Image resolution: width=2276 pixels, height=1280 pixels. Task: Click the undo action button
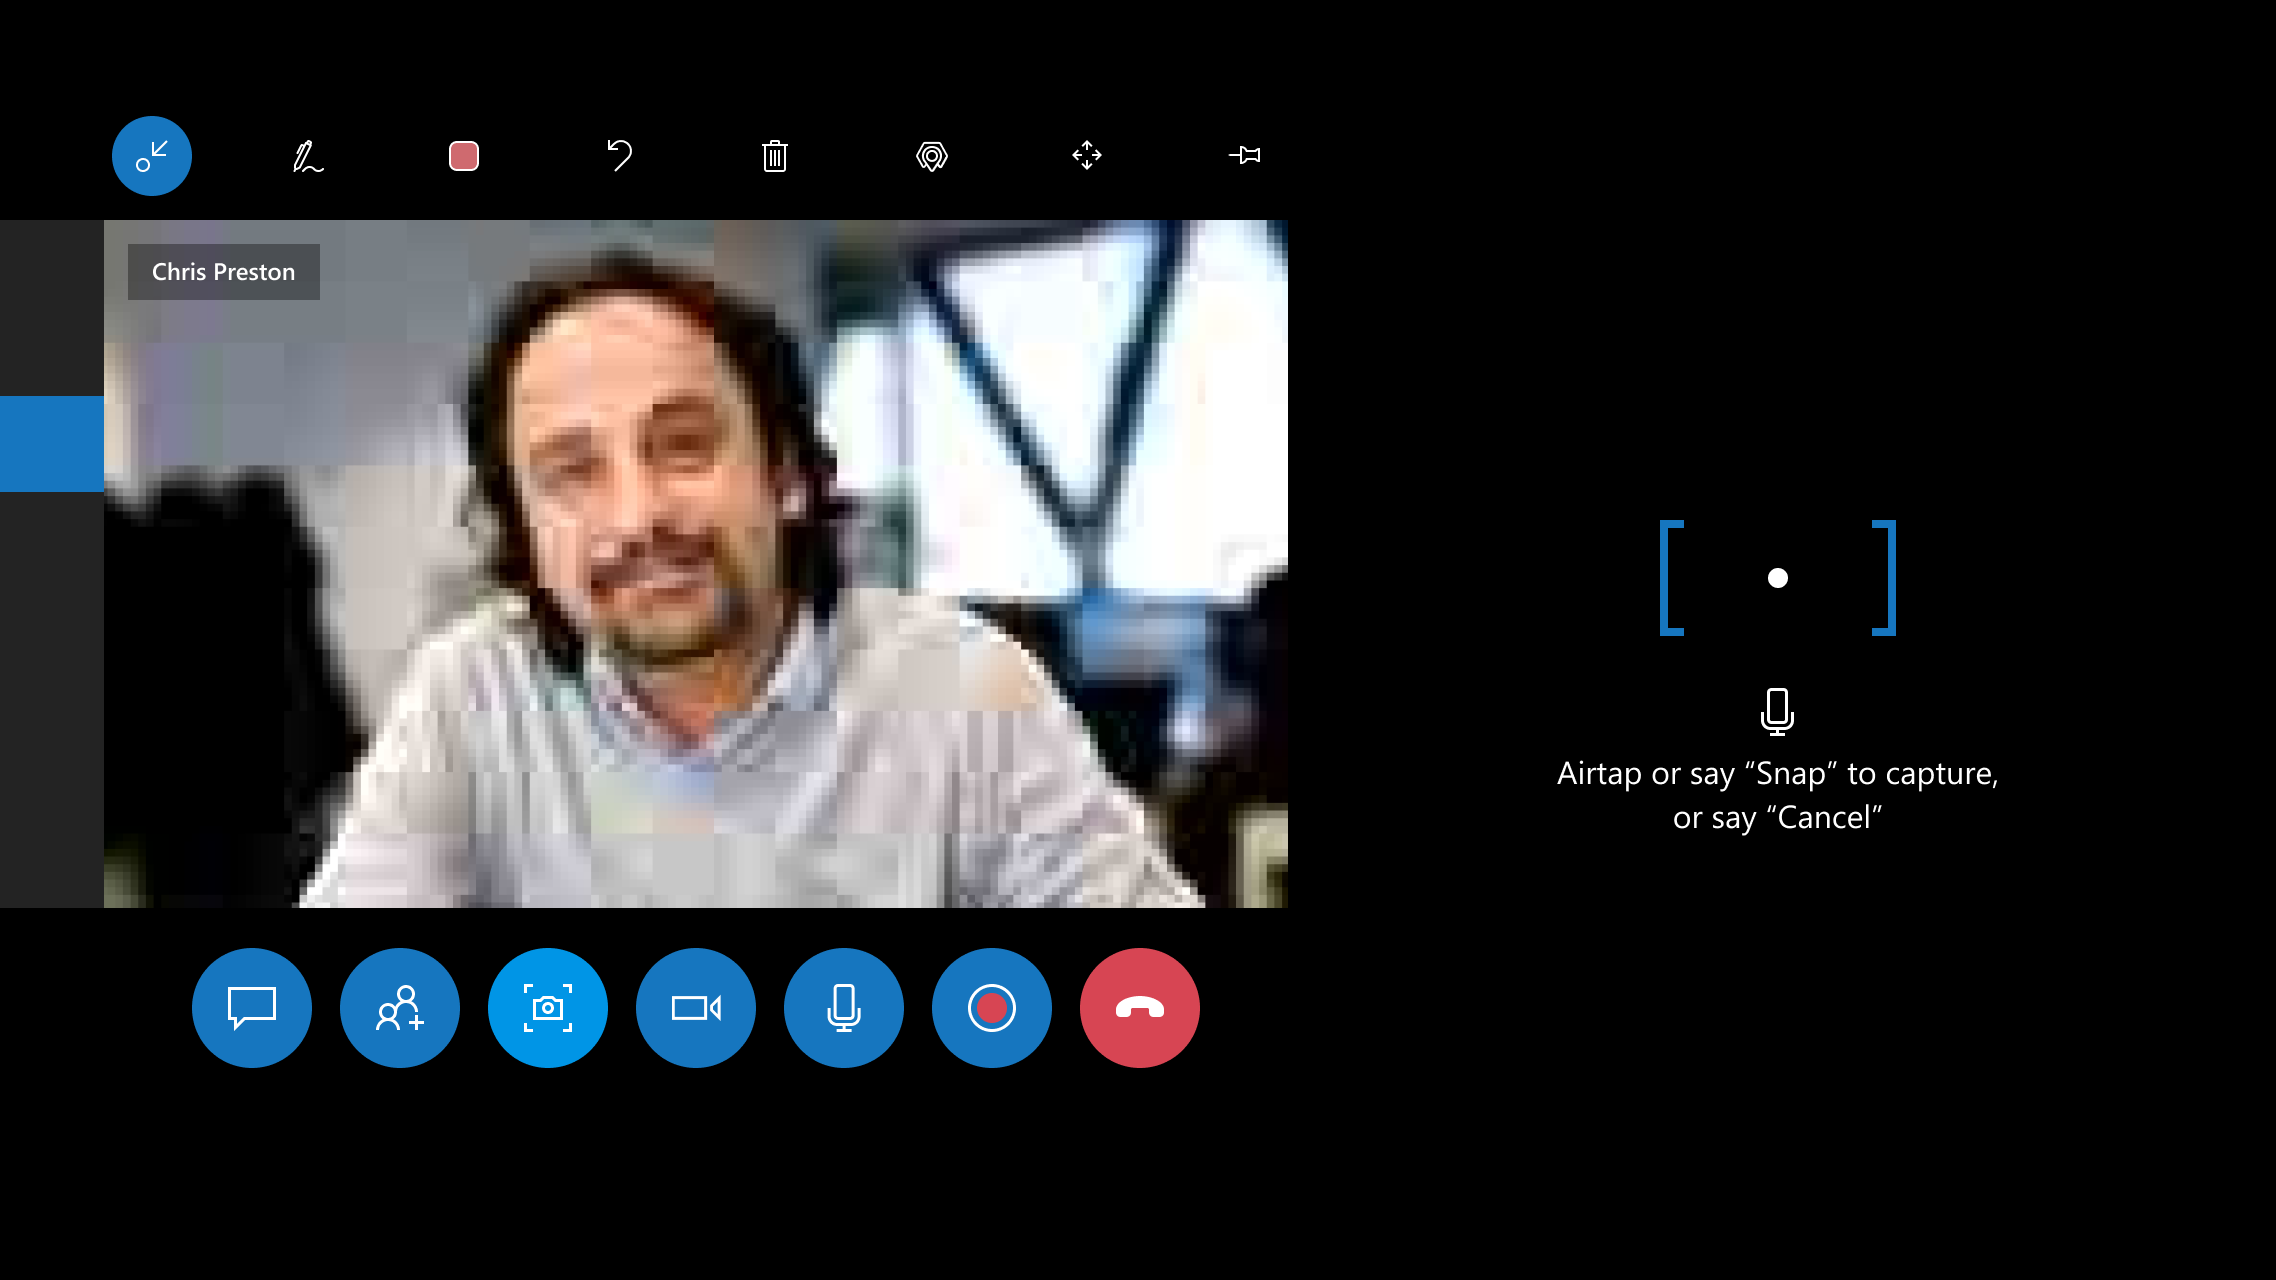(619, 155)
